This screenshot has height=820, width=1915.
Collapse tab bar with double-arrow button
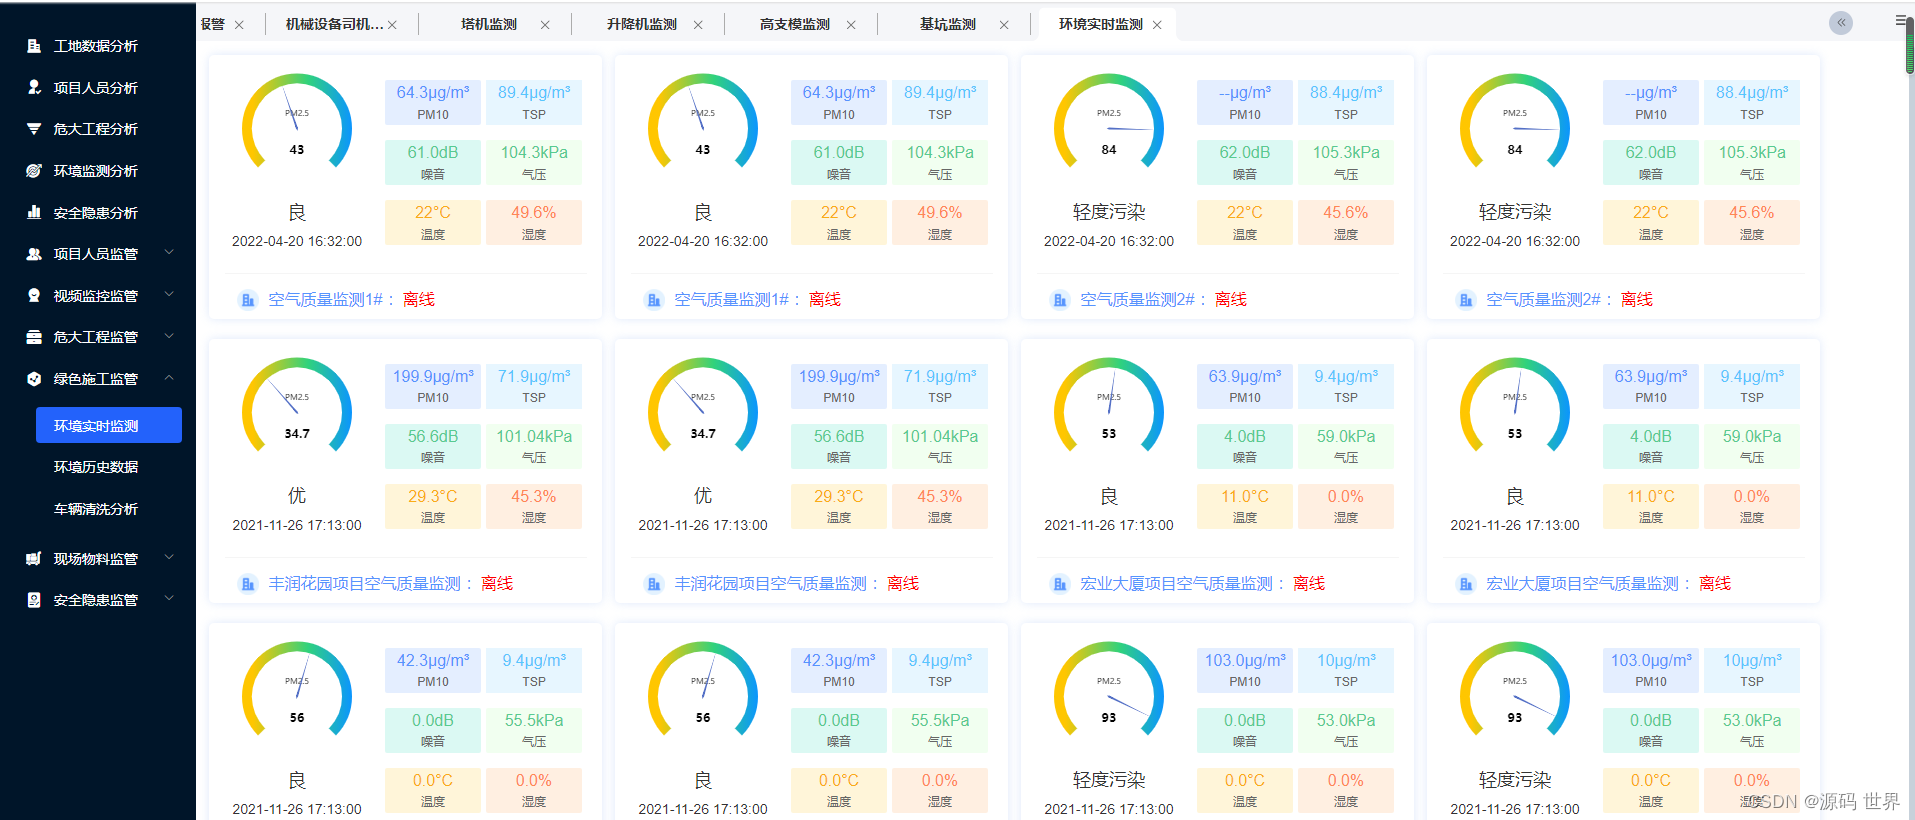[1841, 23]
